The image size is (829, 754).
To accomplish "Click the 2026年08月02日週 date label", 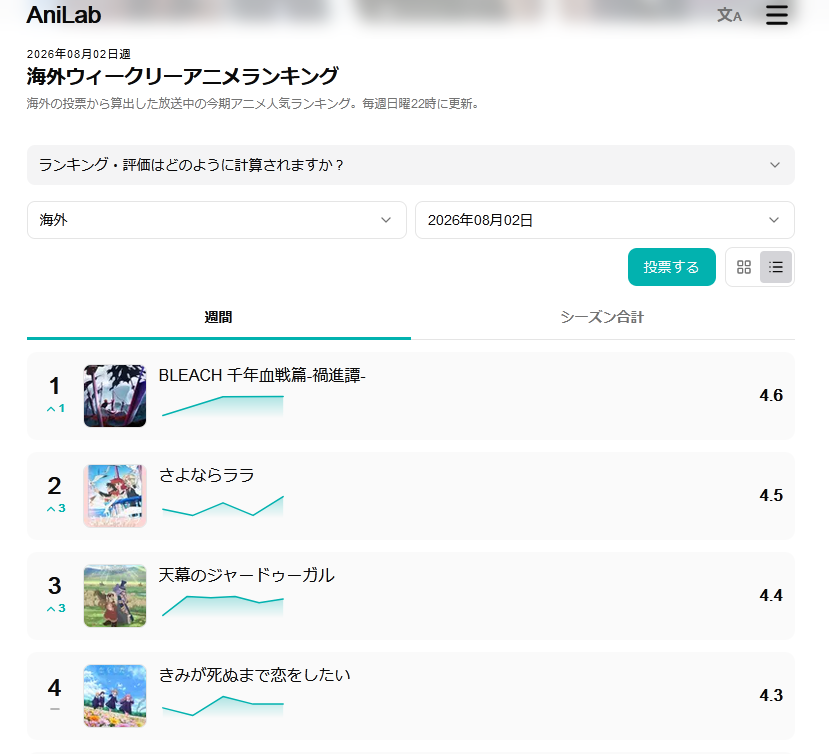I will point(79,54).
